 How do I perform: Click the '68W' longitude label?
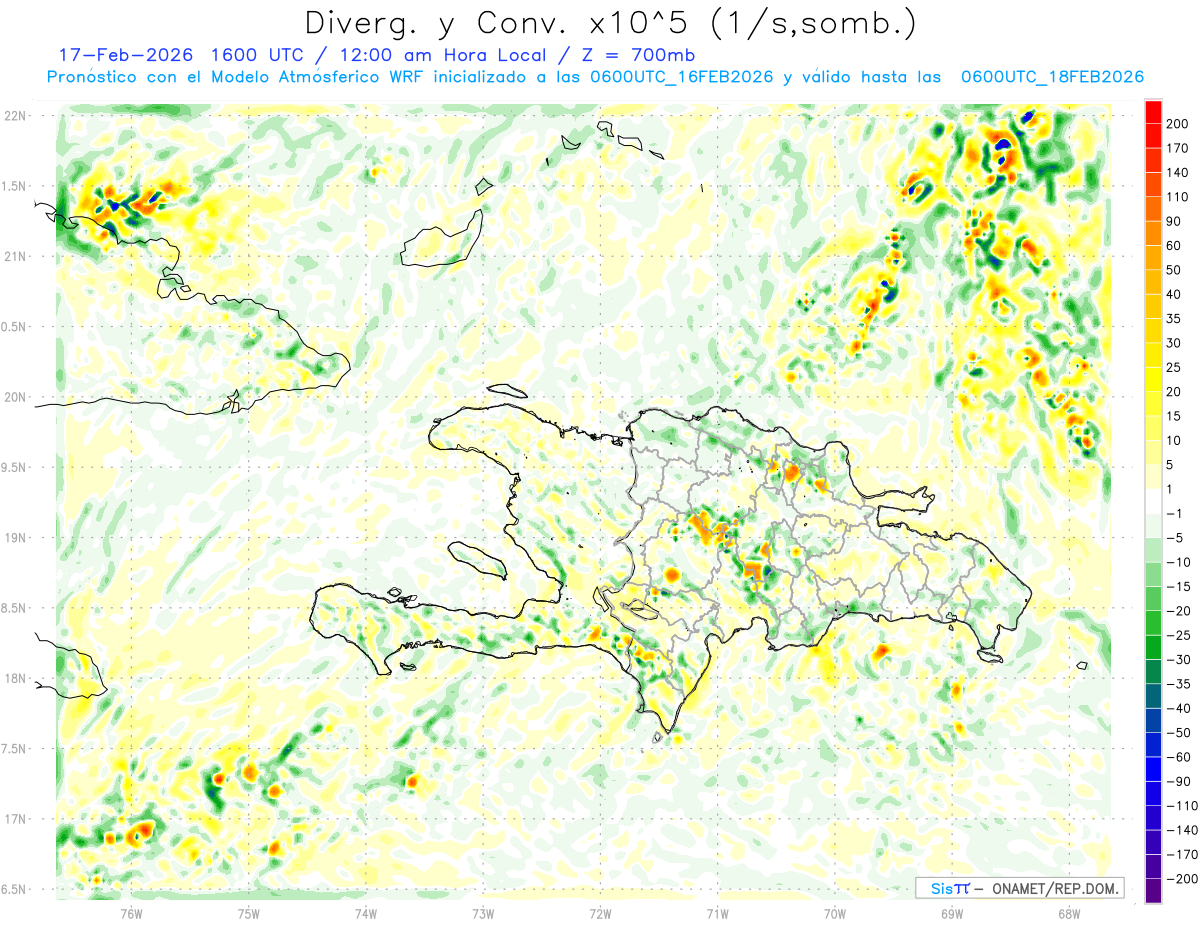point(1069,913)
